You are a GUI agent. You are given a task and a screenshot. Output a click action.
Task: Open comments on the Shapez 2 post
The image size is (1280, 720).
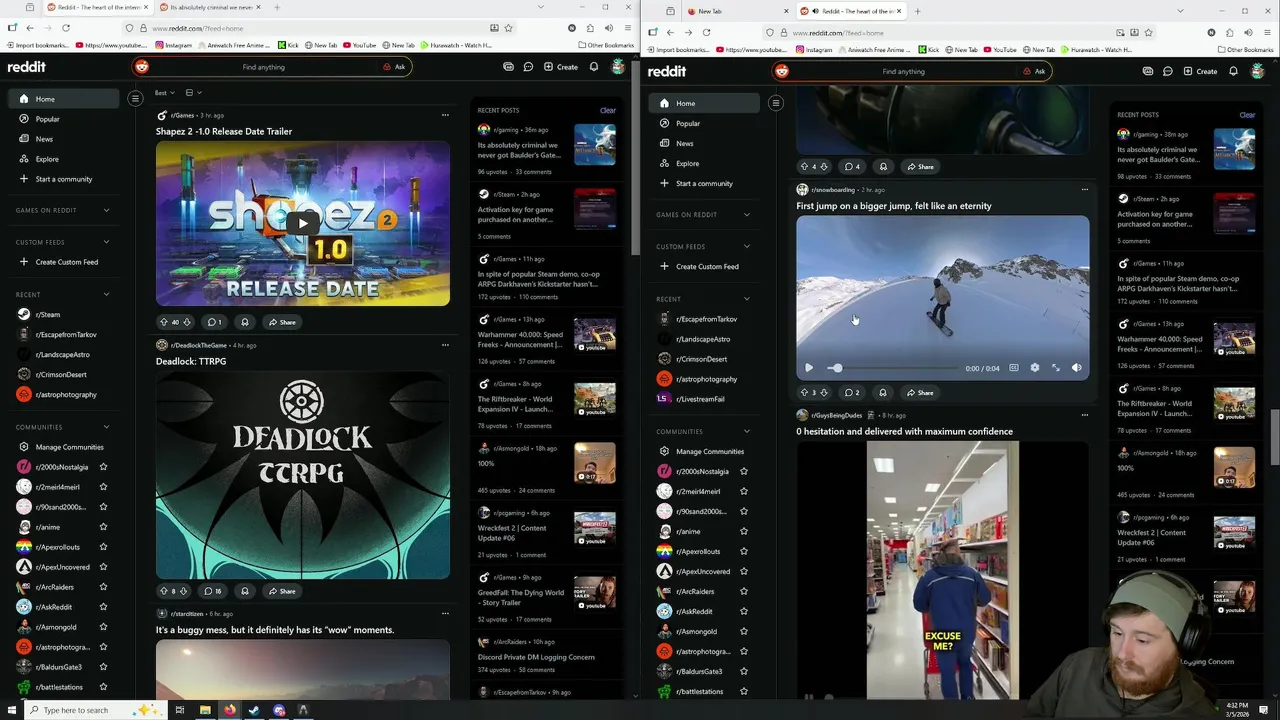214,322
